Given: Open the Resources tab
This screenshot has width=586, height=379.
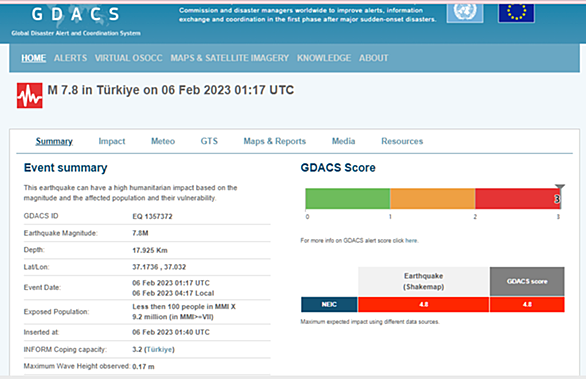Looking at the screenshot, I should pyautogui.click(x=402, y=141).
